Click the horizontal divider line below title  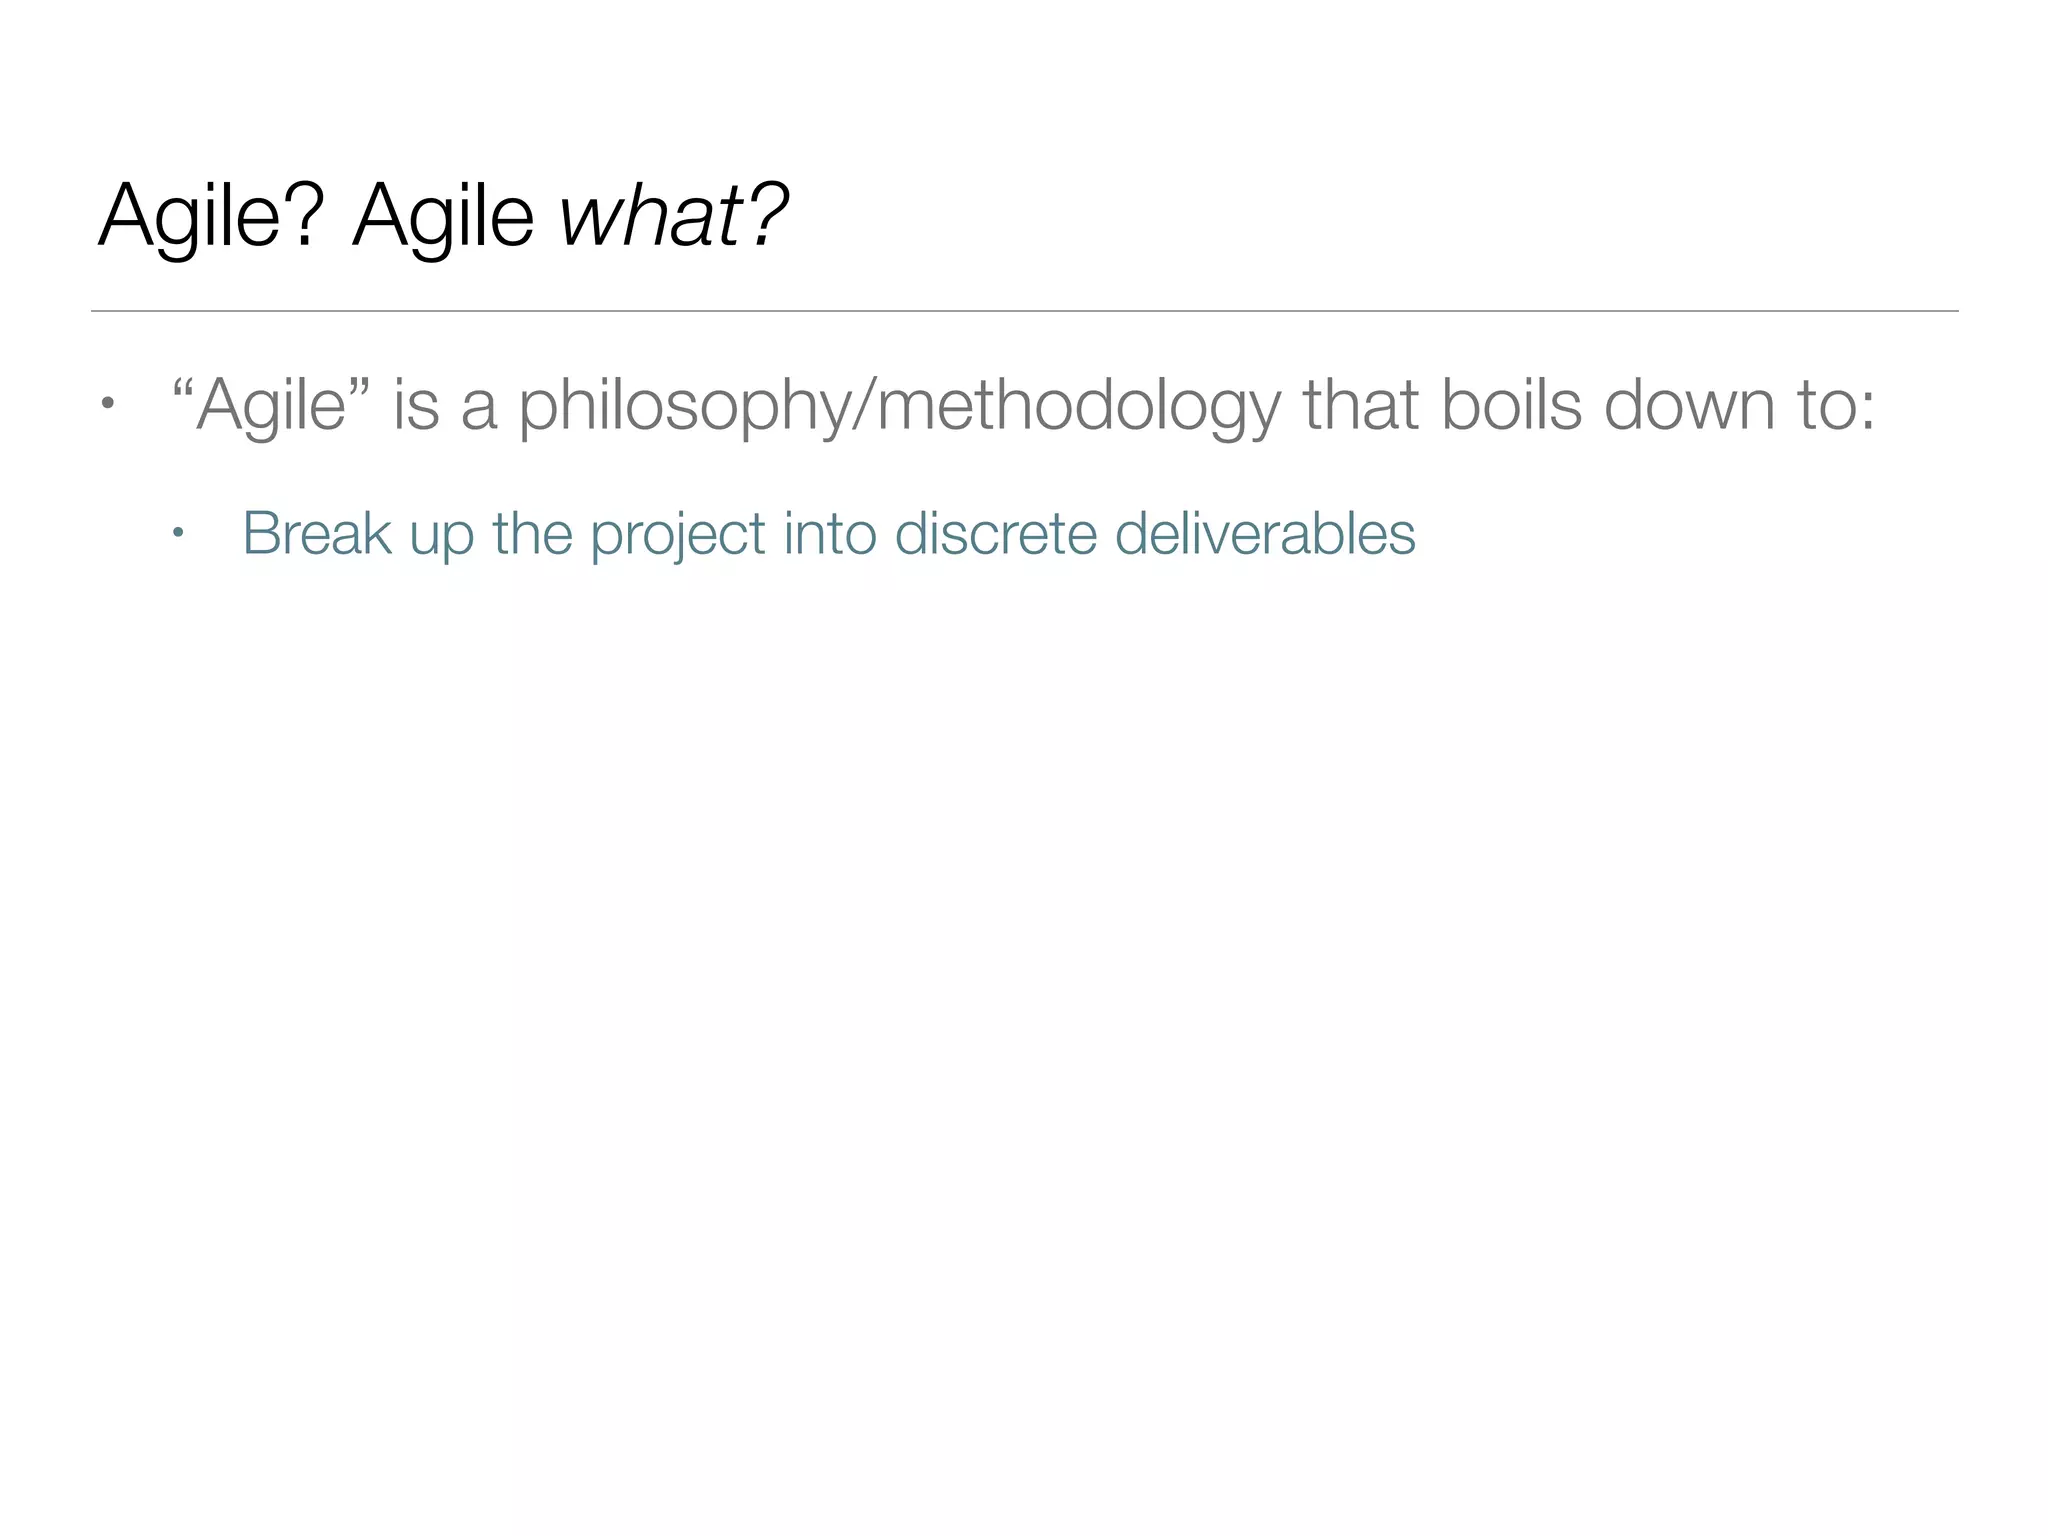[1024, 311]
